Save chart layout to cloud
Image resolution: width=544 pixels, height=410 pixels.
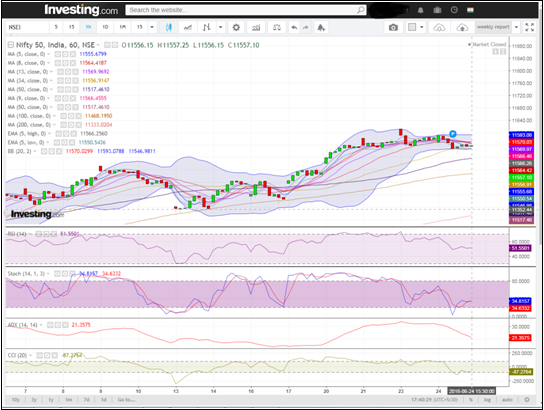pos(462,27)
